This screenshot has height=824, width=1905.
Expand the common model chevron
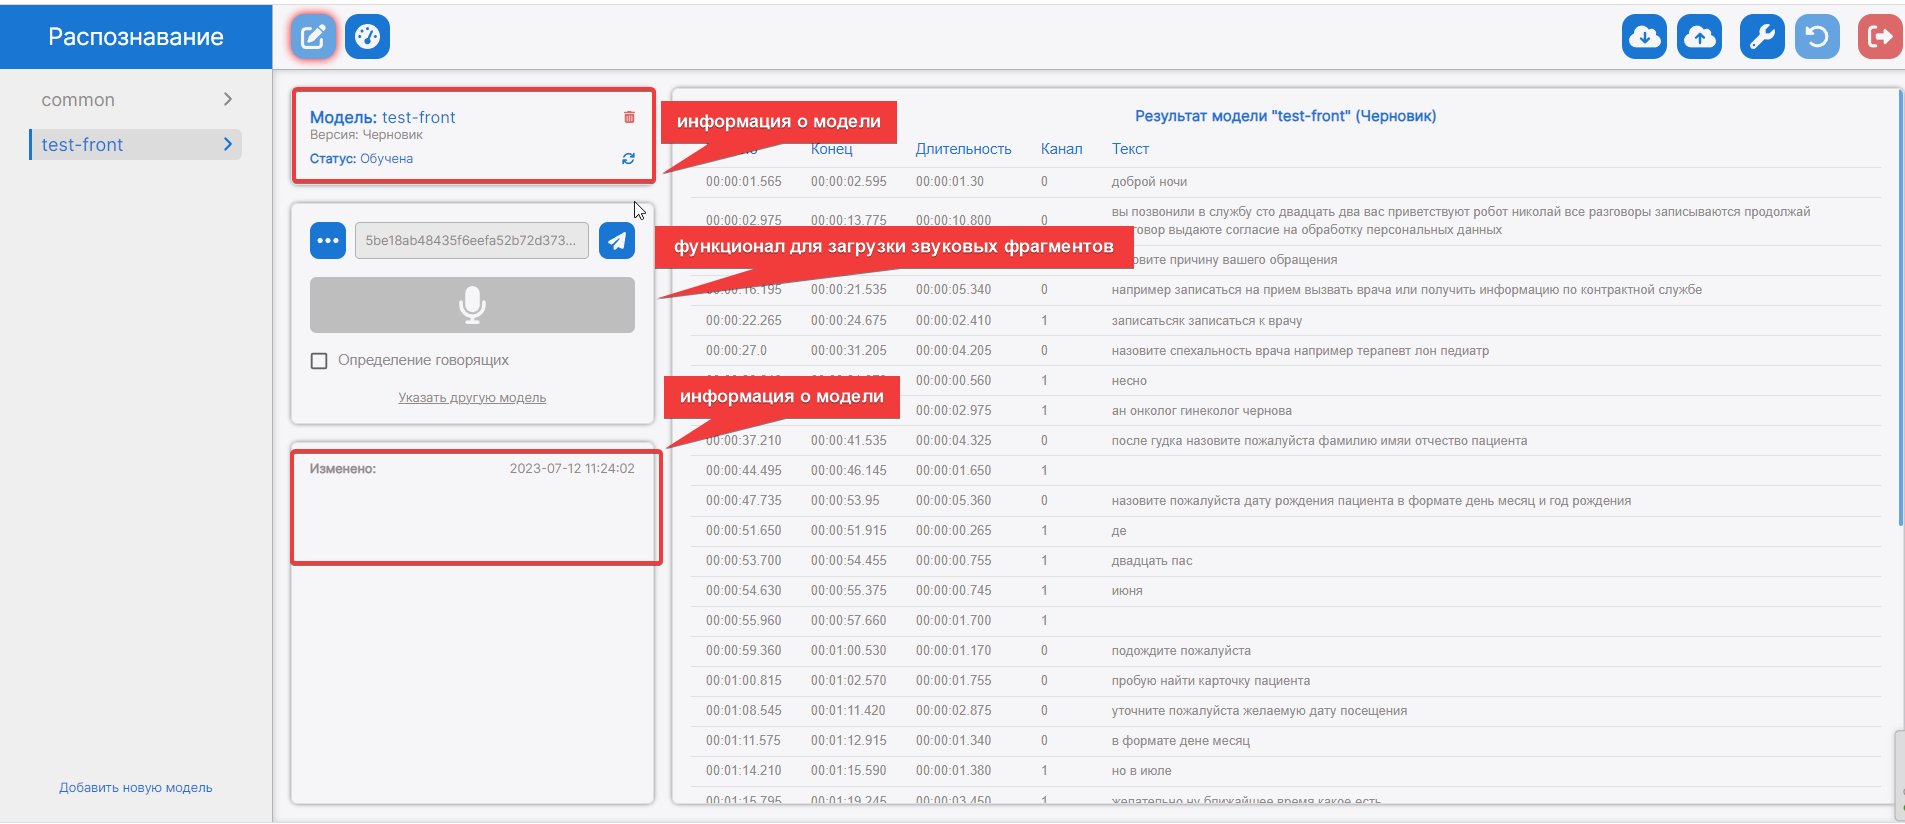pyautogui.click(x=228, y=99)
